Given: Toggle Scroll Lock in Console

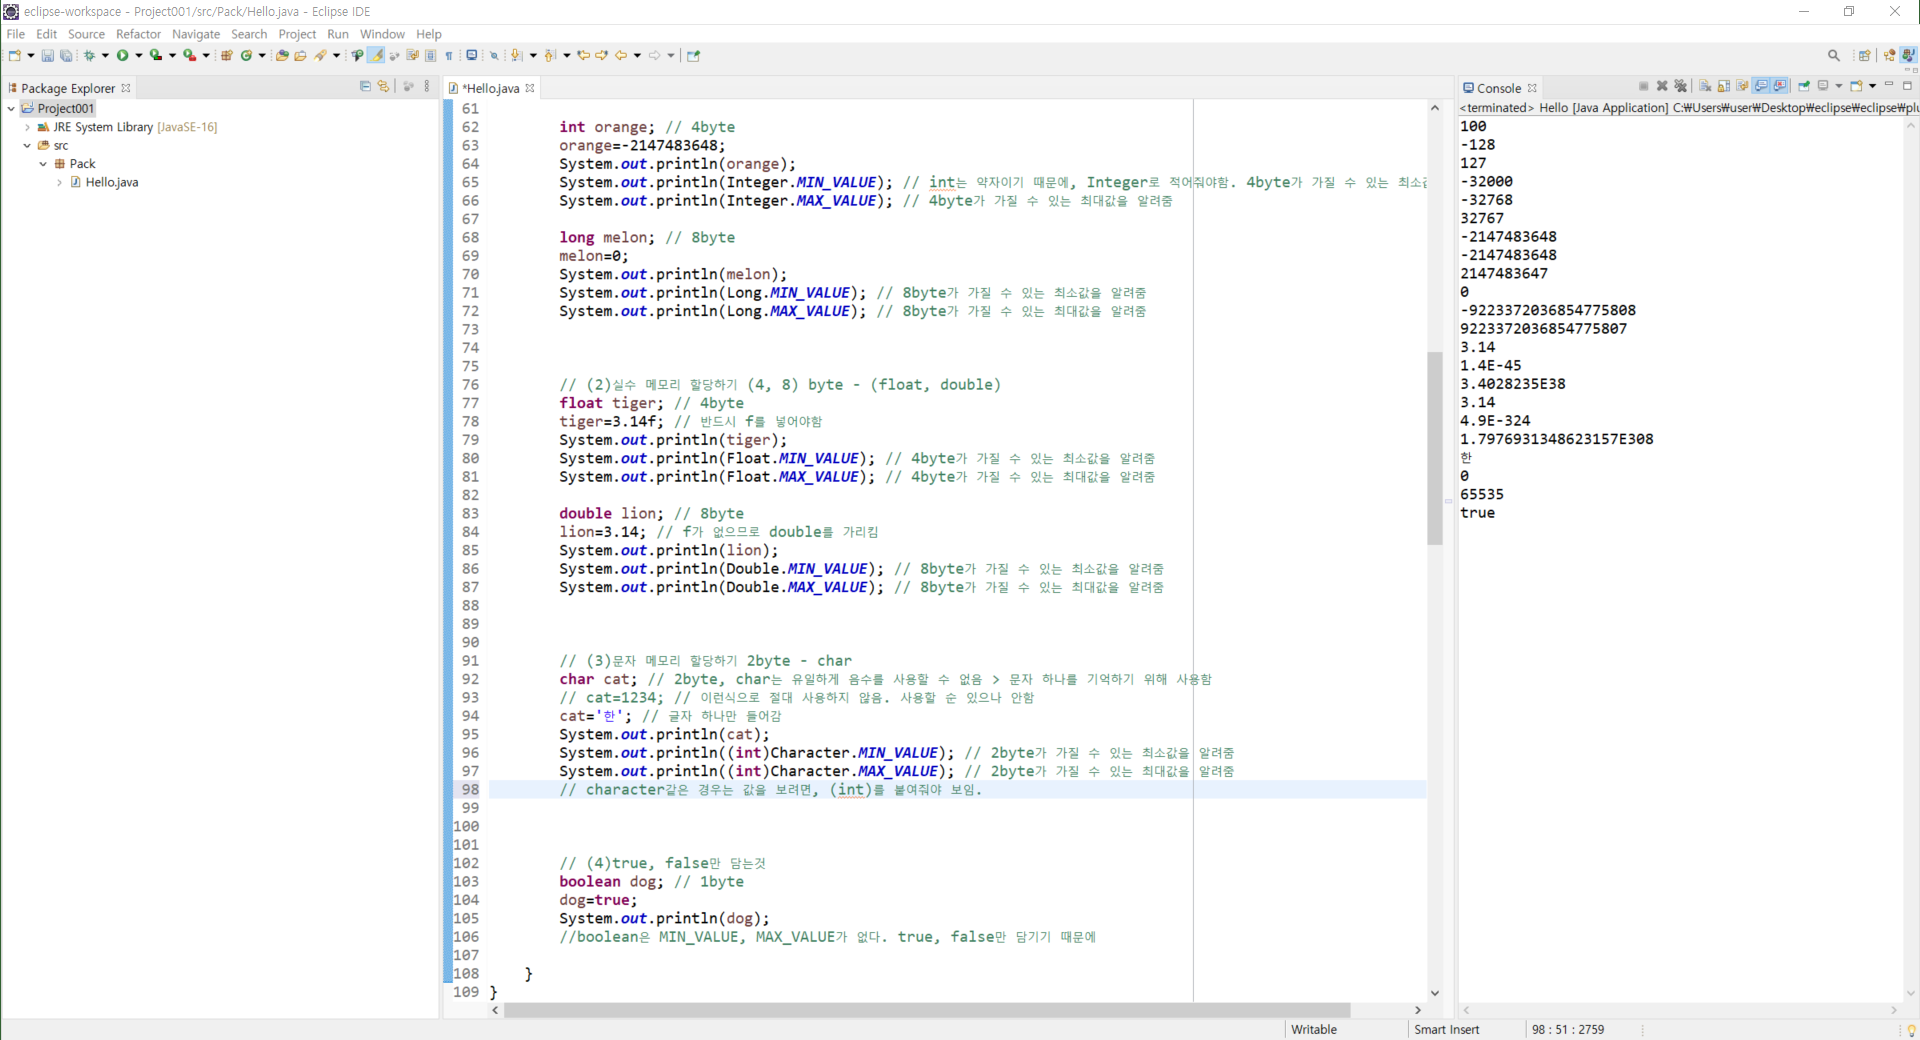Looking at the screenshot, I should 1723,86.
